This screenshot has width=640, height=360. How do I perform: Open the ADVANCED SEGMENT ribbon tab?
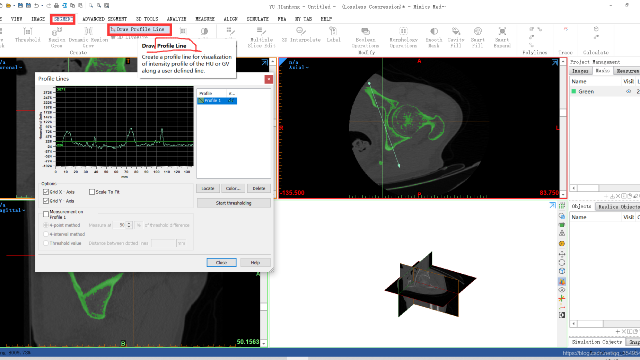(104, 19)
